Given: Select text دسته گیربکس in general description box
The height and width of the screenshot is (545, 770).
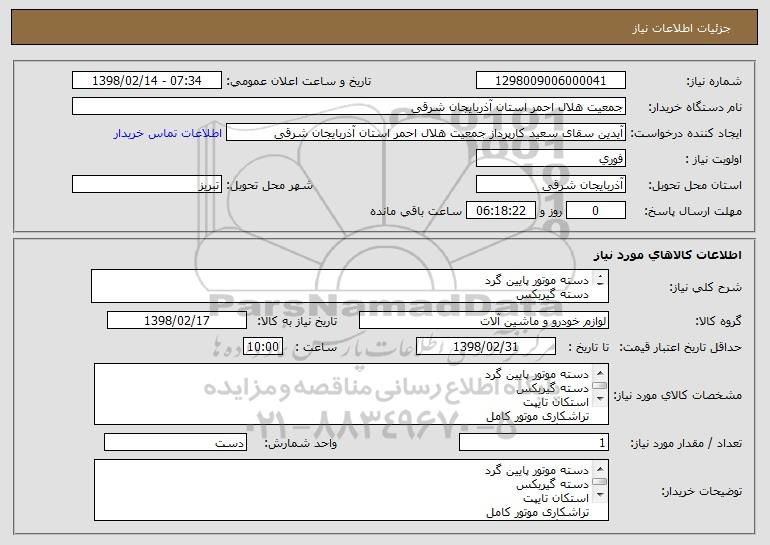Looking at the screenshot, I should point(552,295).
